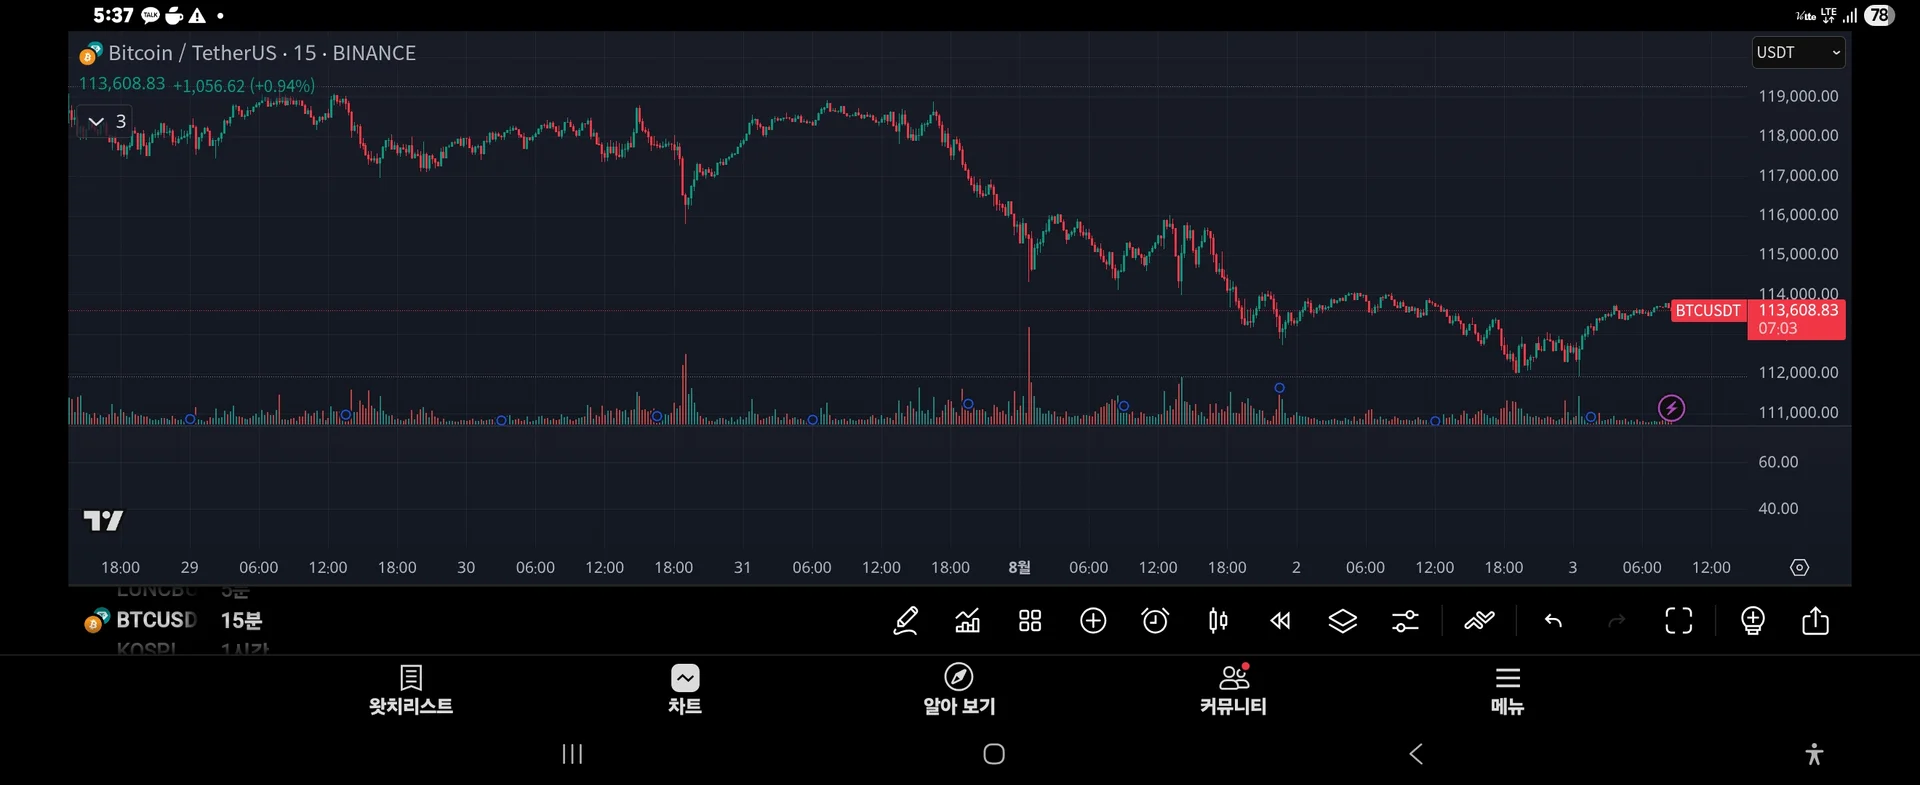Share the chart using the share icon
Screen dimensions: 1920x785
coord(1815,621)
